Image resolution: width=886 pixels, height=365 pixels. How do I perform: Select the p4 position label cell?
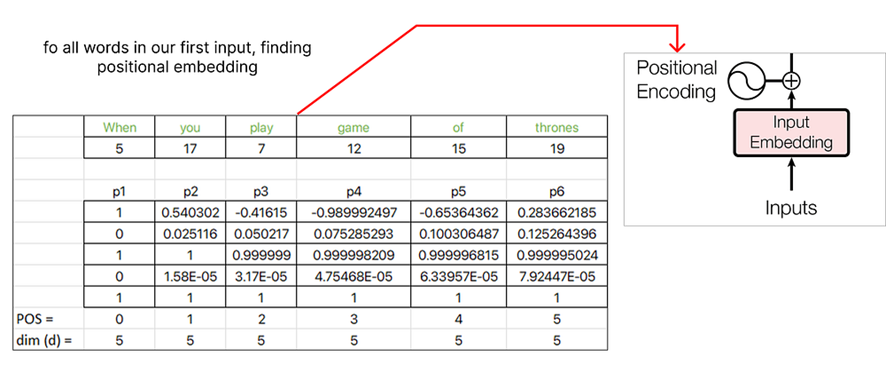point(353,192)
